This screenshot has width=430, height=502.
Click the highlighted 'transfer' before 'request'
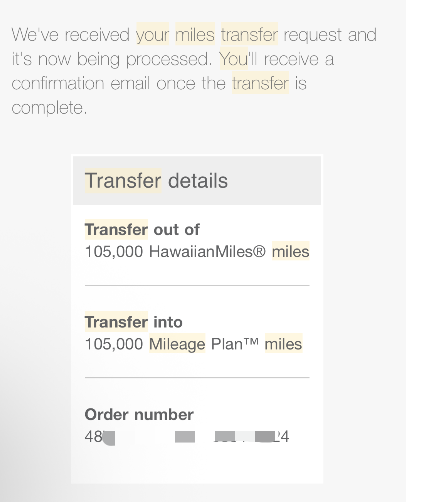coord(249,34)
